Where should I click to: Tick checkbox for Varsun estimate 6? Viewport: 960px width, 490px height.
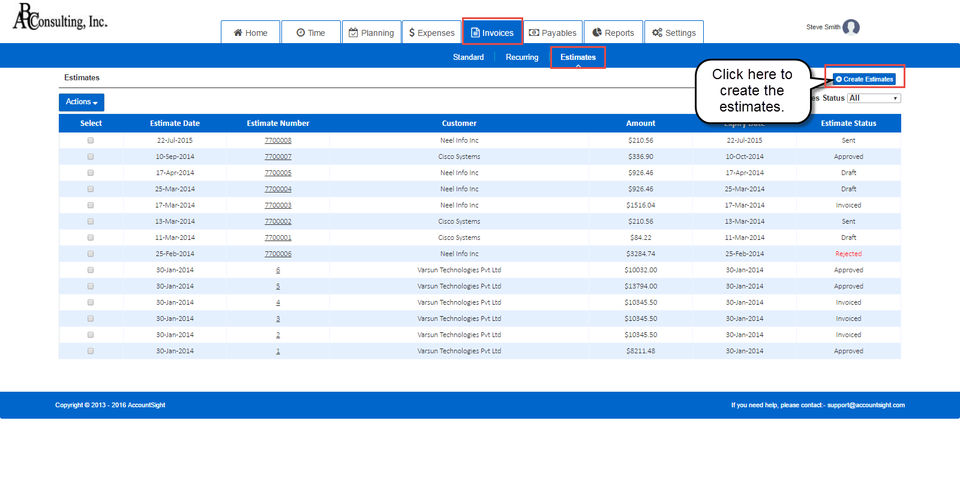click(x=91, y=270)
